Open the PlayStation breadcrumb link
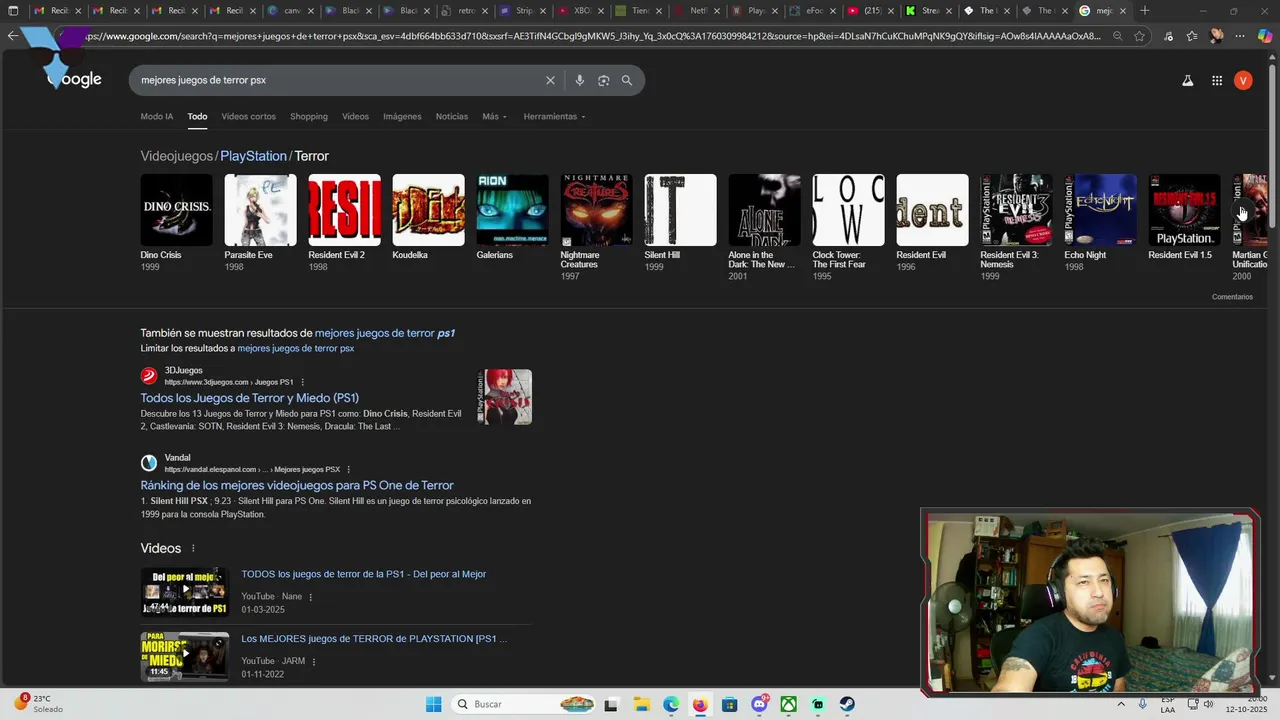This screenshot has width=1280, height=720. pyautogui.click(x=253, y=156)
